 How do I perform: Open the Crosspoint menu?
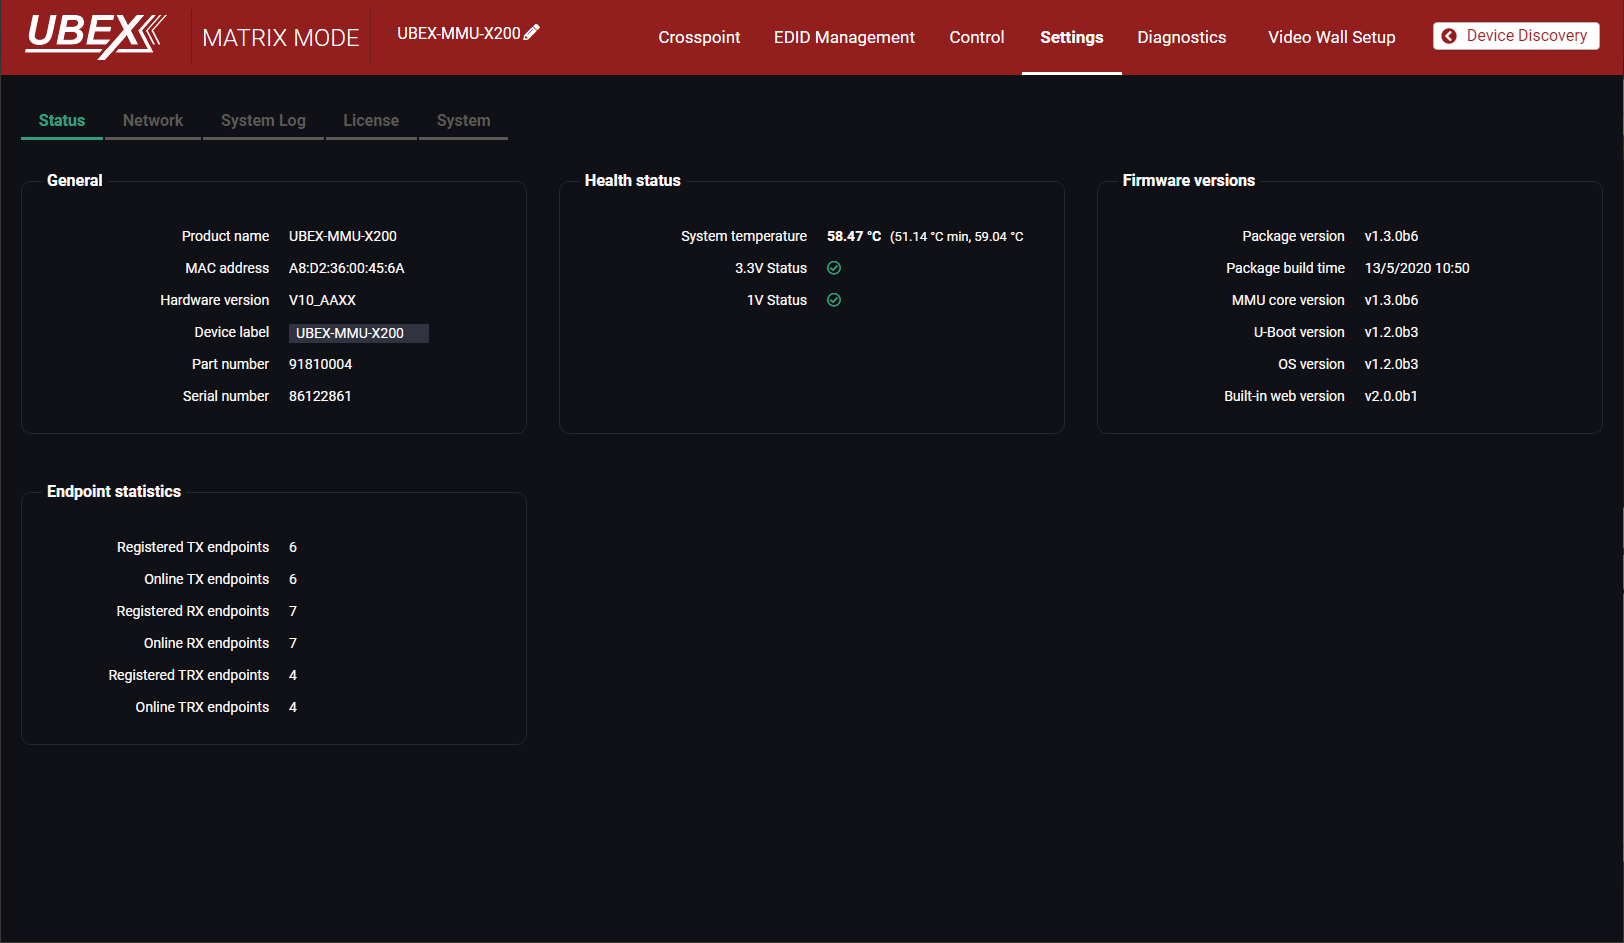(x=699, y=37)
